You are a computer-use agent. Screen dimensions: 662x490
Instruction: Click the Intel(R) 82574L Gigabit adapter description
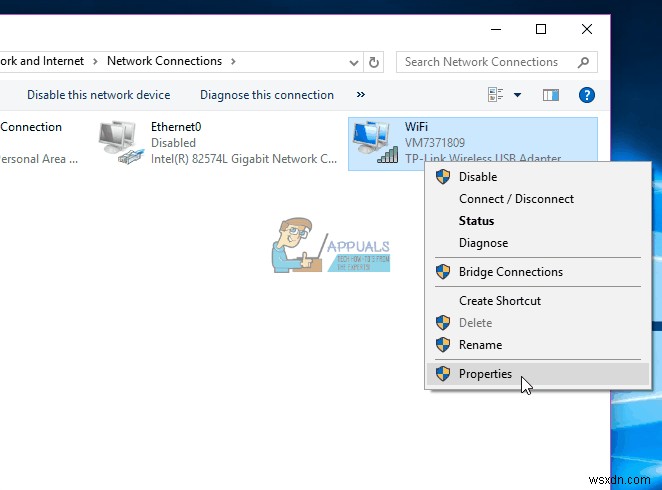244,159
